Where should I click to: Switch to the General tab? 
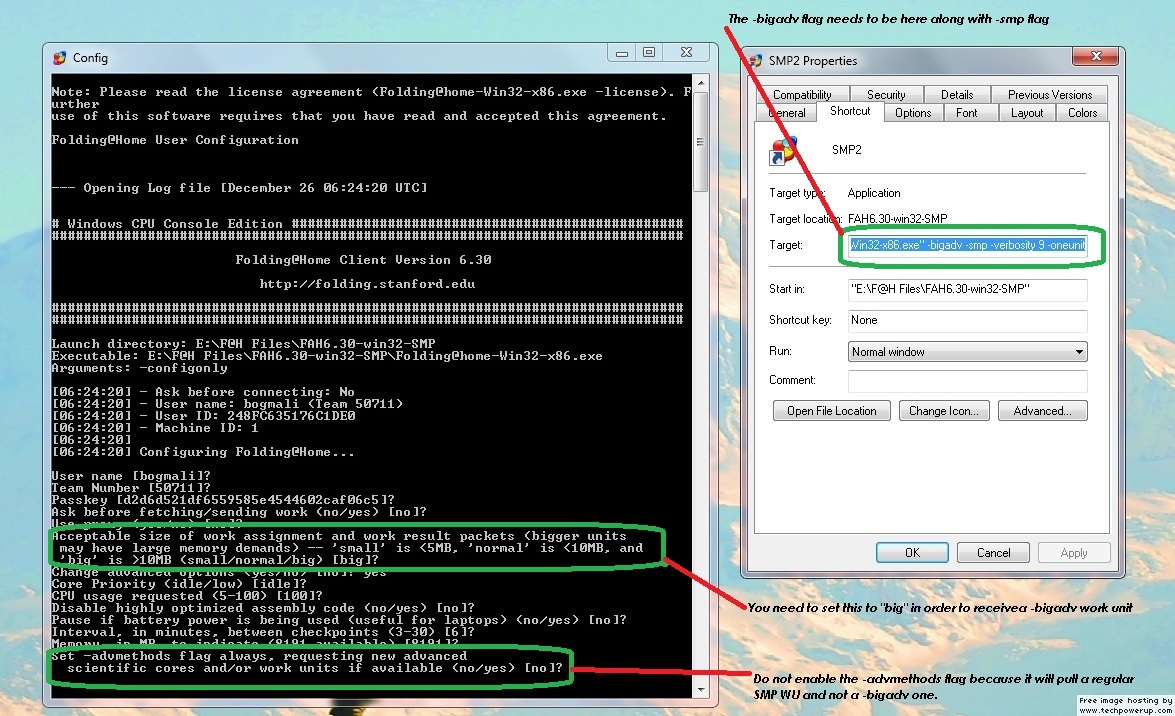tap(786, 112)
